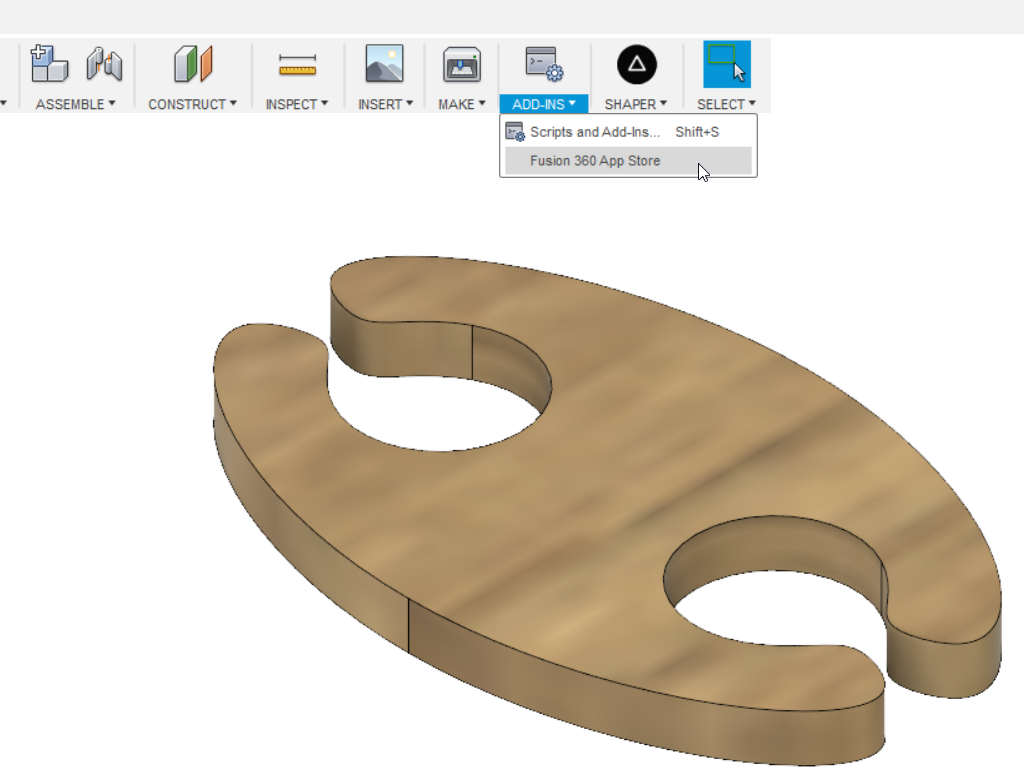1024x768 pixels.
Task: Choose Fusion 360 App Store entry
Action: [x=628, y=161]
